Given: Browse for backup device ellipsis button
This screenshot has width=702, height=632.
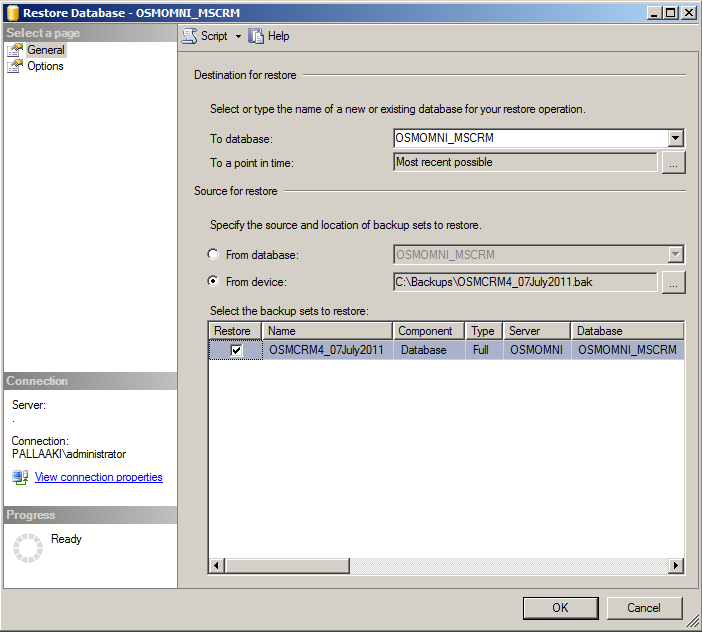Looking at the screenshot, I should pos(674,283).
